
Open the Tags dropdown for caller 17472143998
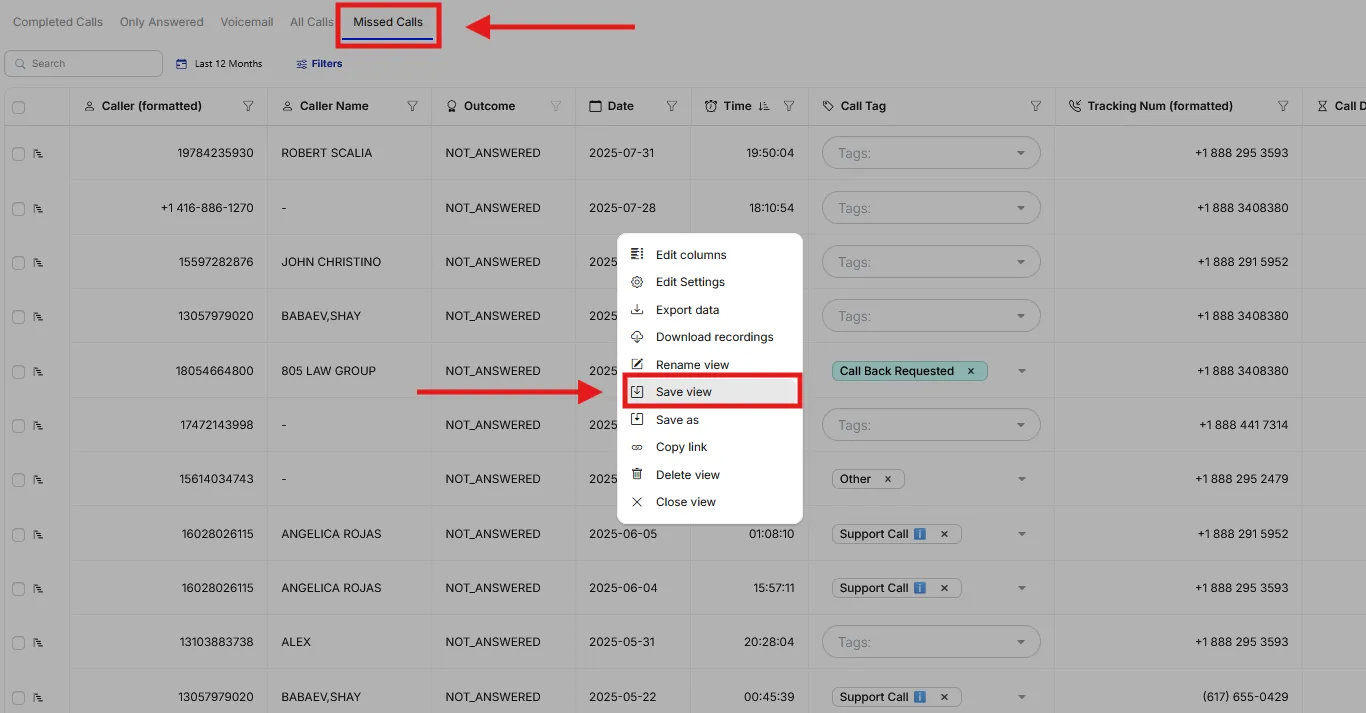931,425
